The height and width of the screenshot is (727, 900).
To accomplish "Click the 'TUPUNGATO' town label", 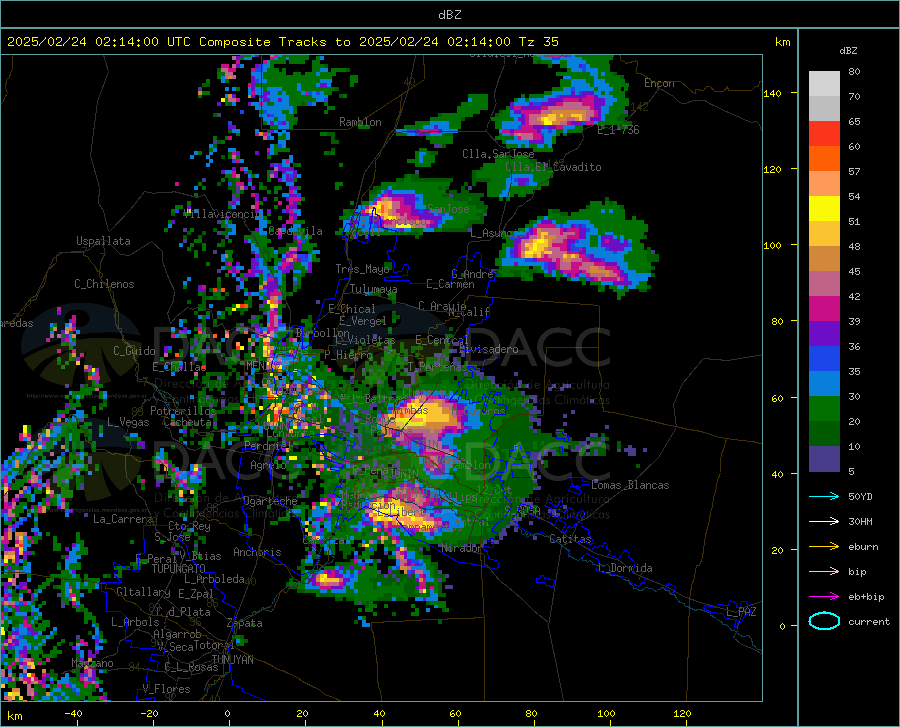I will [x=179, y=569].
